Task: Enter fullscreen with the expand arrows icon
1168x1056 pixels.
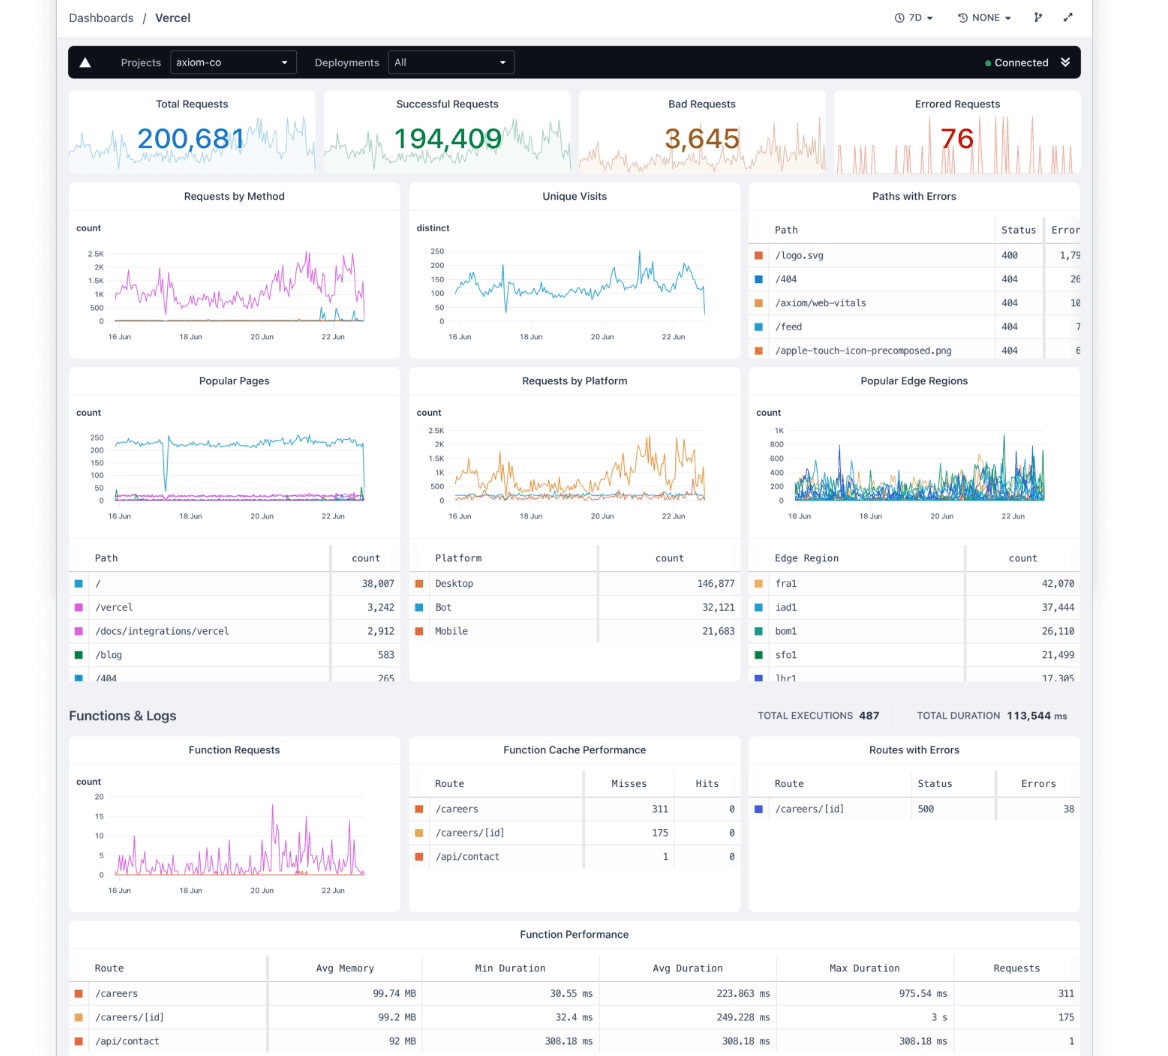Action: pyautogui.click(x=1068, y=18)
